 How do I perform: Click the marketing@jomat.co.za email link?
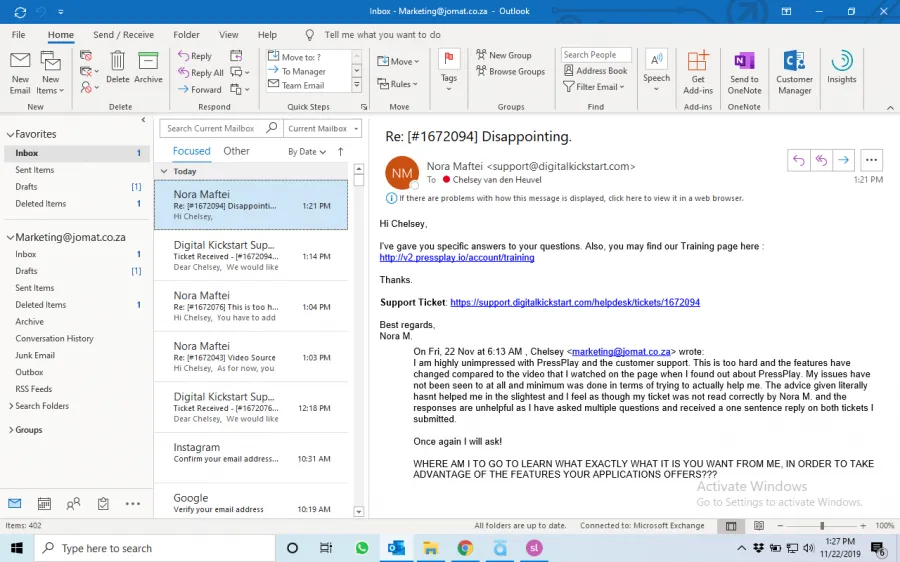(621, 351)
